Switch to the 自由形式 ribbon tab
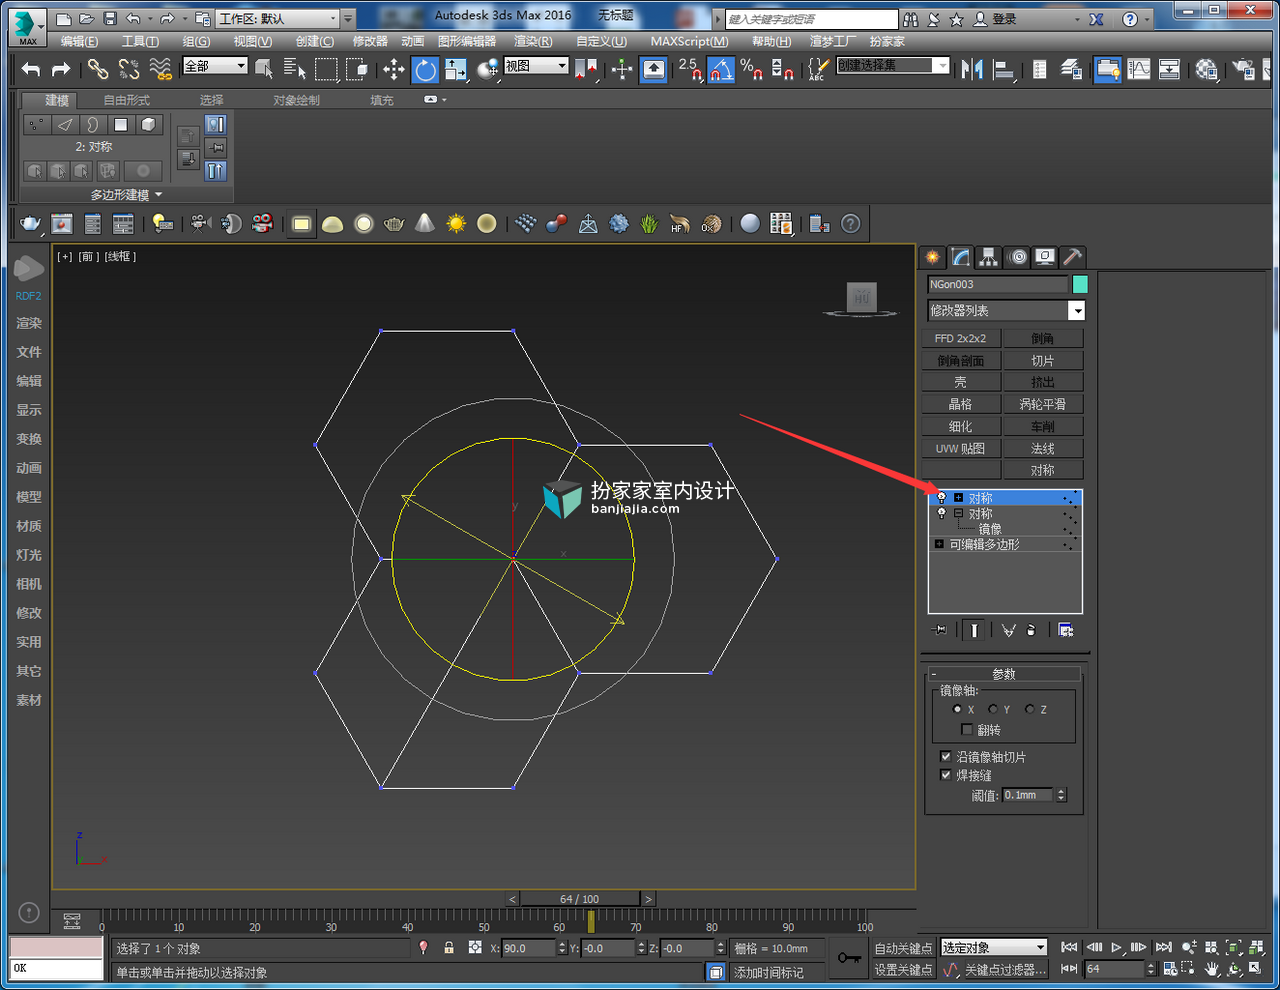 (x=126, y=100)
